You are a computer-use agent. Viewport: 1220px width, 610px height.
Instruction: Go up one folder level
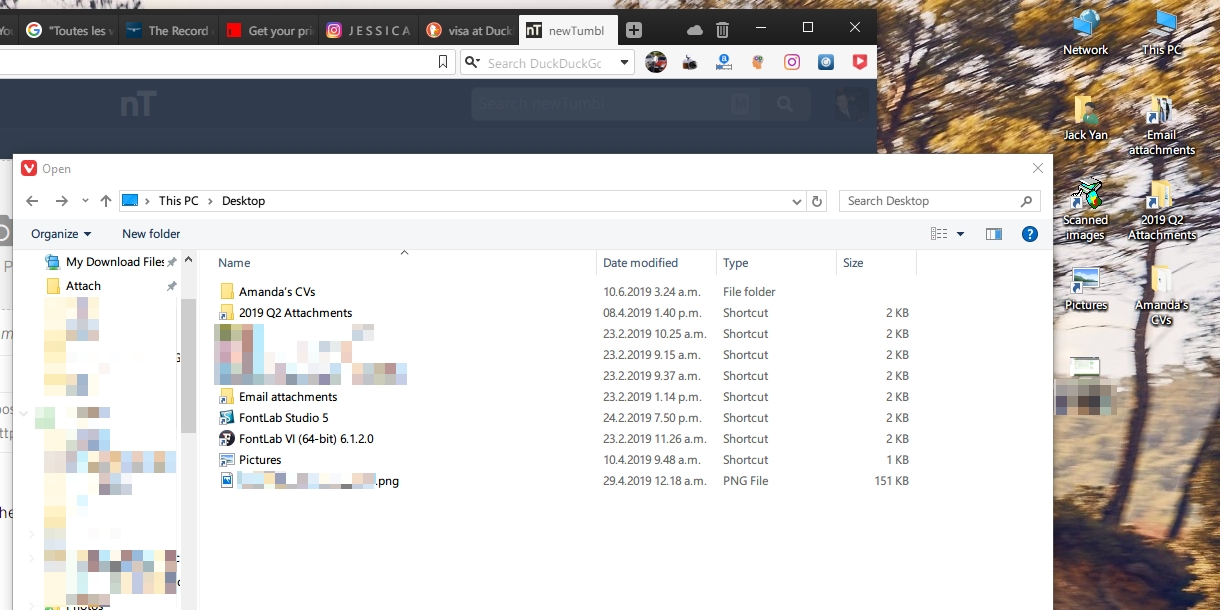click(106, 201)
